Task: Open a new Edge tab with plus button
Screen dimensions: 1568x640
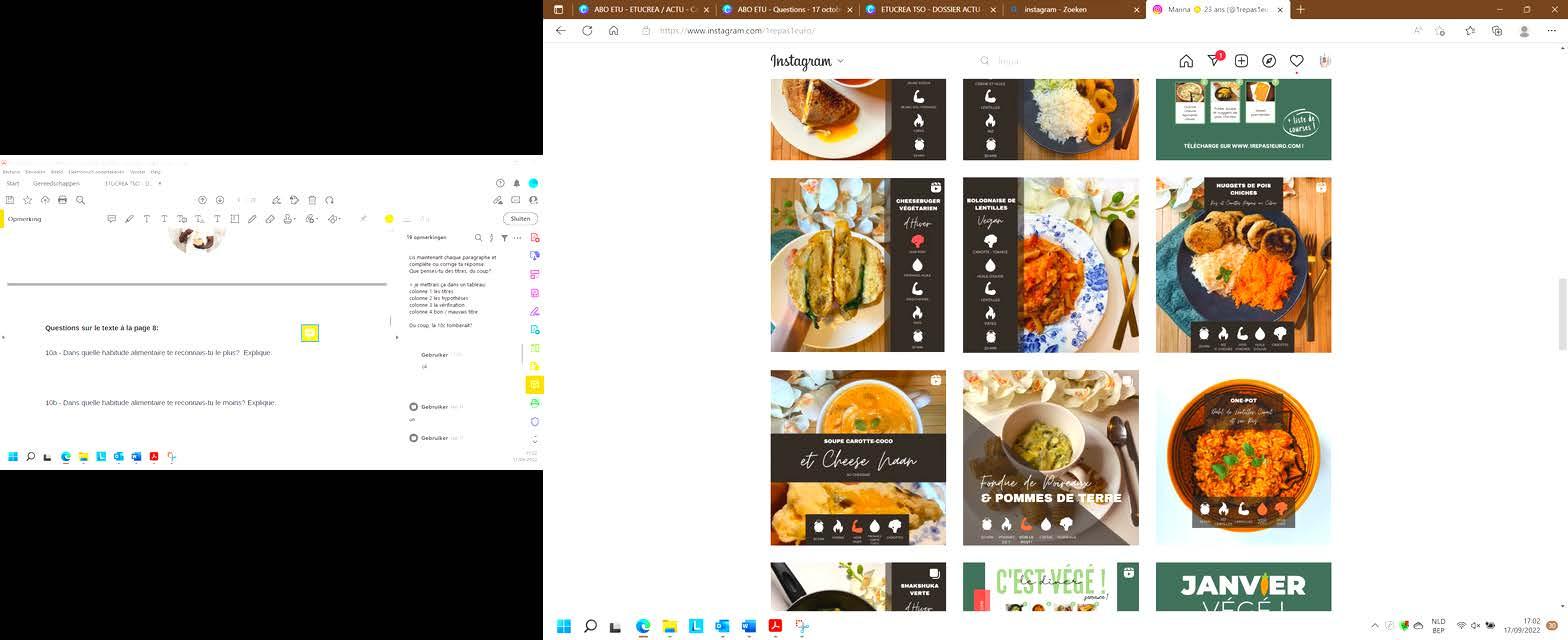Action: point(1301,9)
